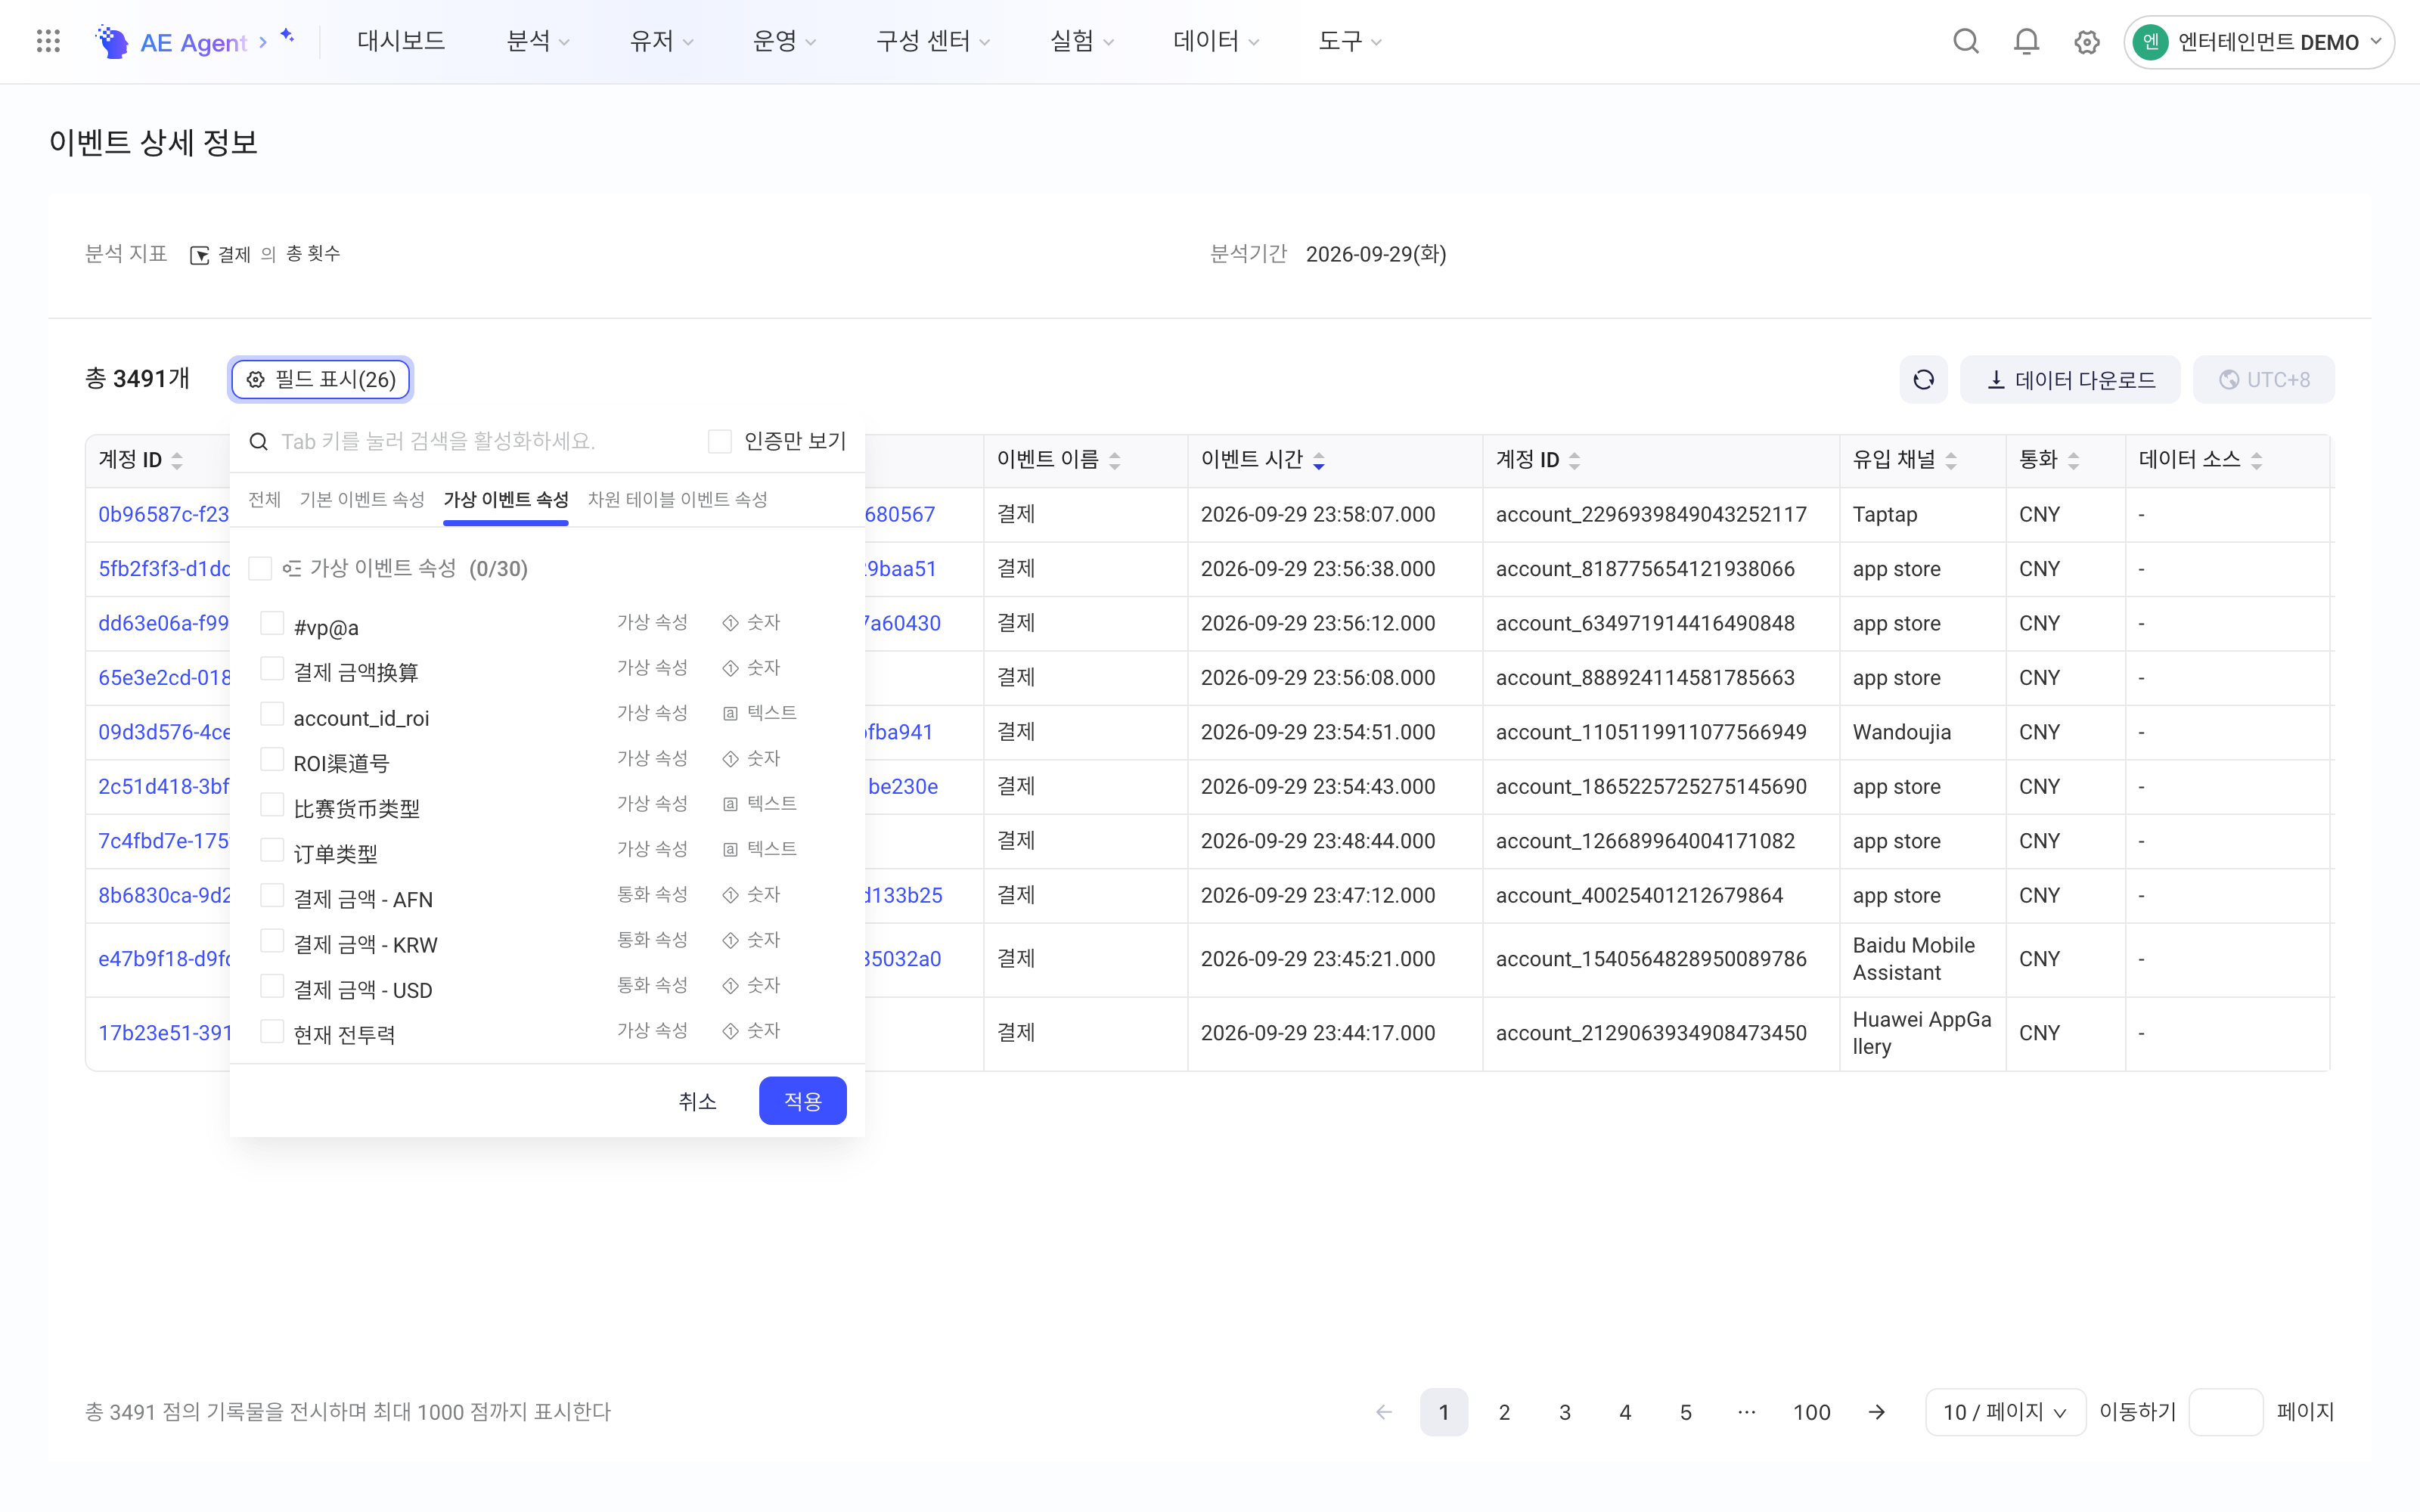The image size is (2420, 1512).
Task: Sort by 통화 column arrows
Action: click(2073, 460)
